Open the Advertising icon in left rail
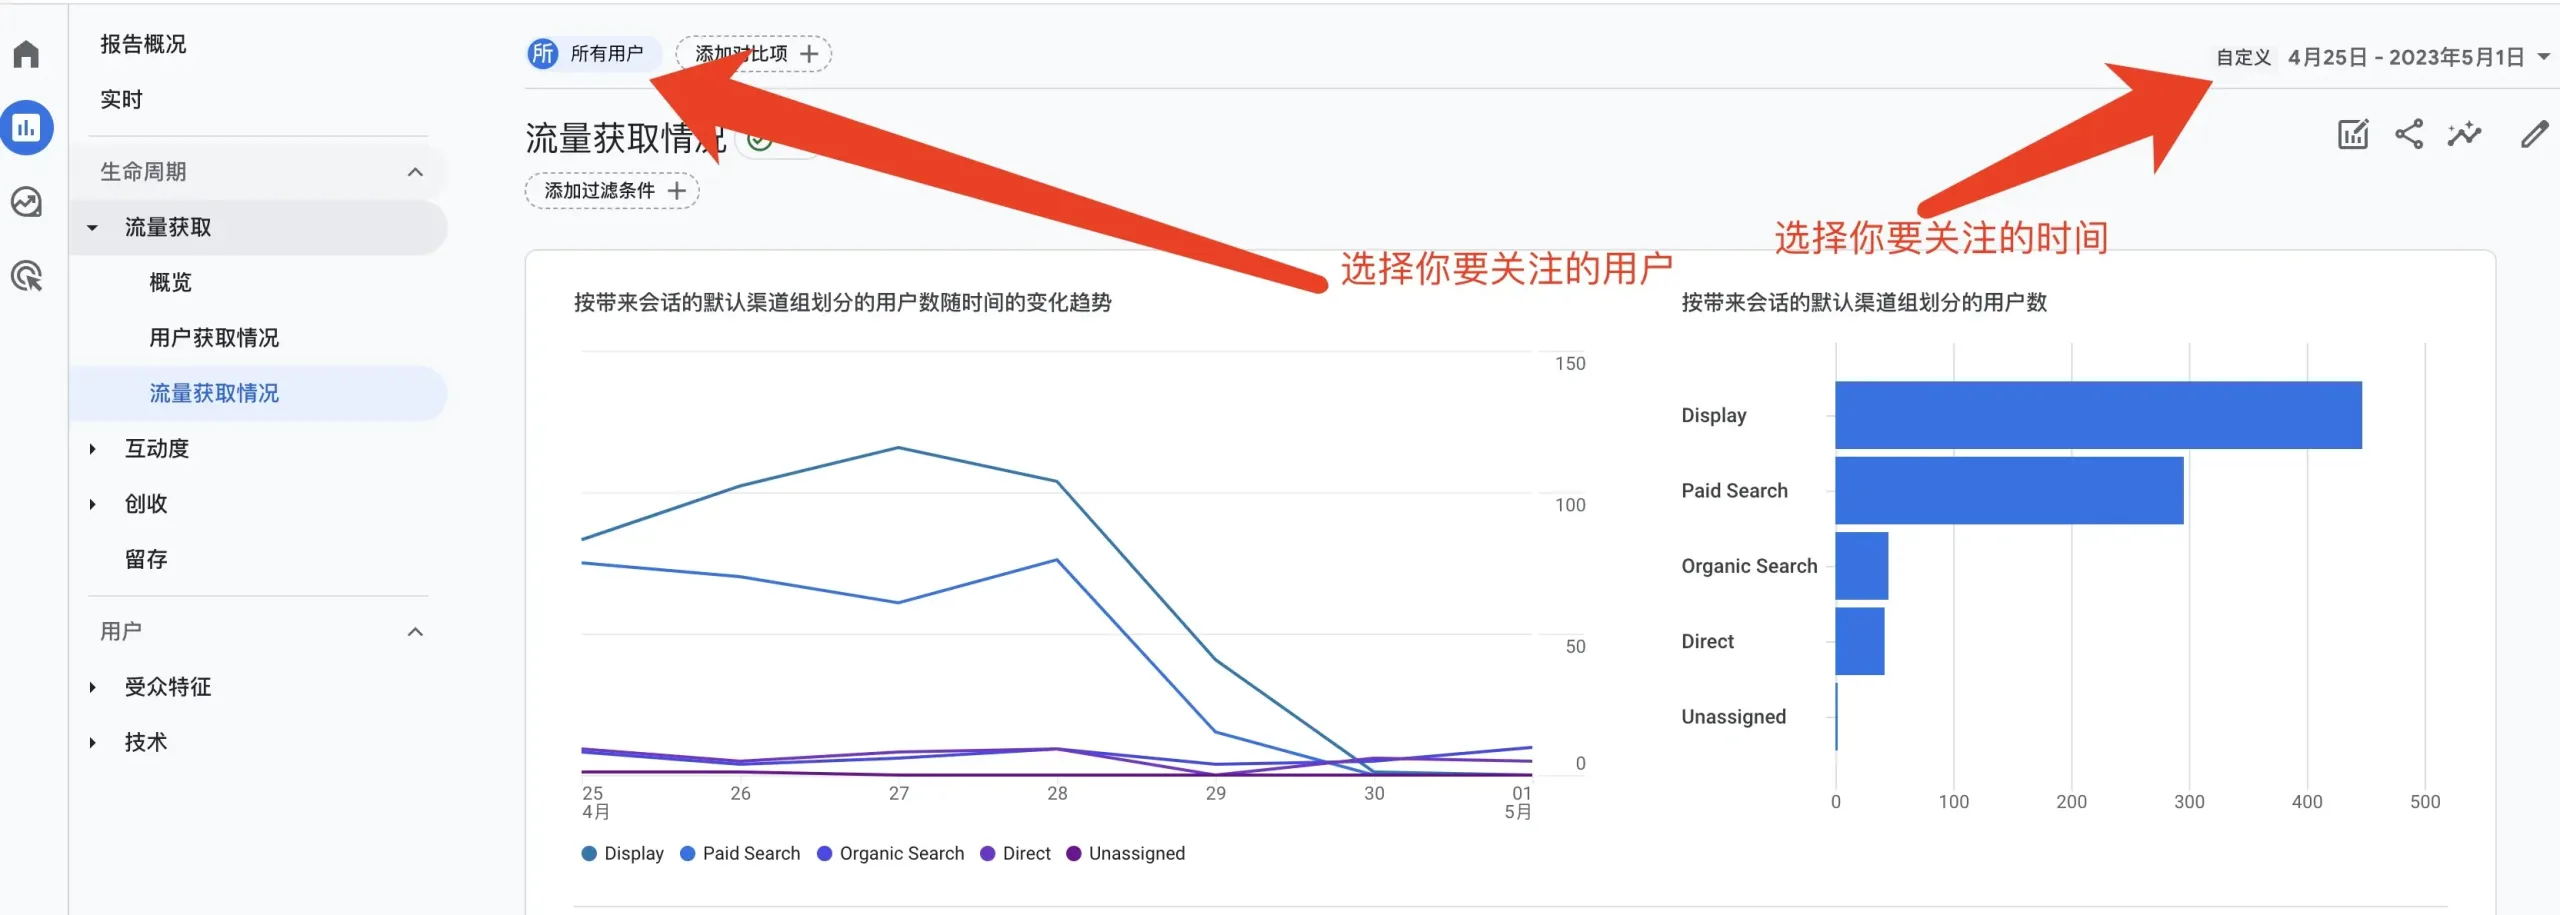2560x915 pixels. point(26,276)
